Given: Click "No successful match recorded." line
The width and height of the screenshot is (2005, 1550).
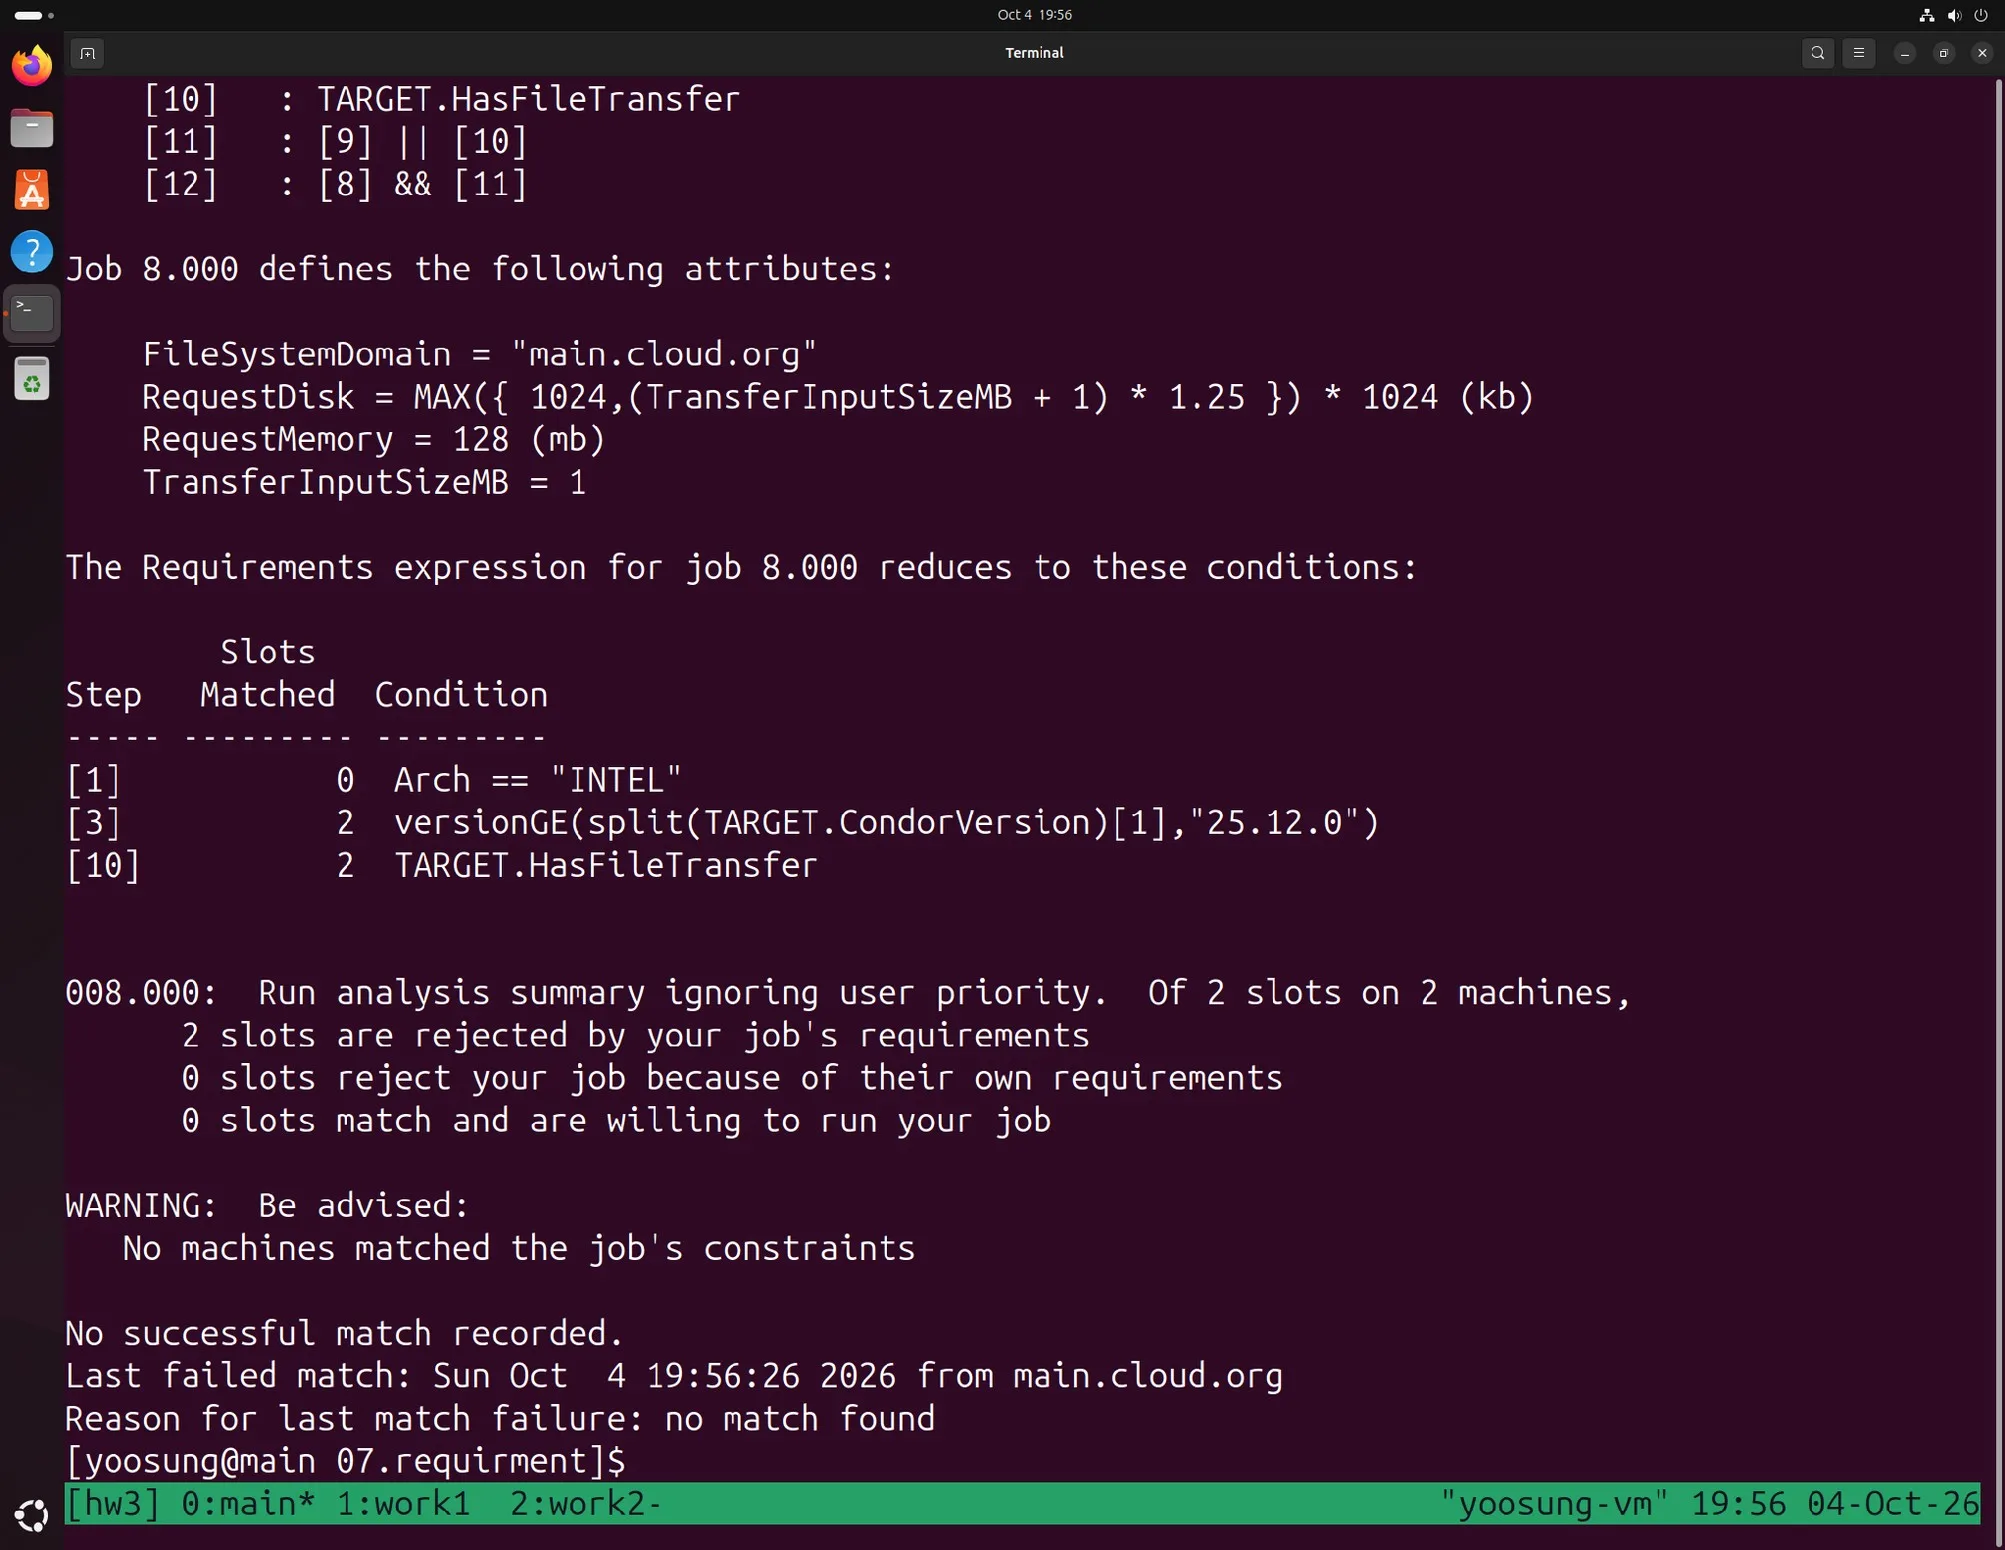Looking at the screenshot, I should 344,1333.
